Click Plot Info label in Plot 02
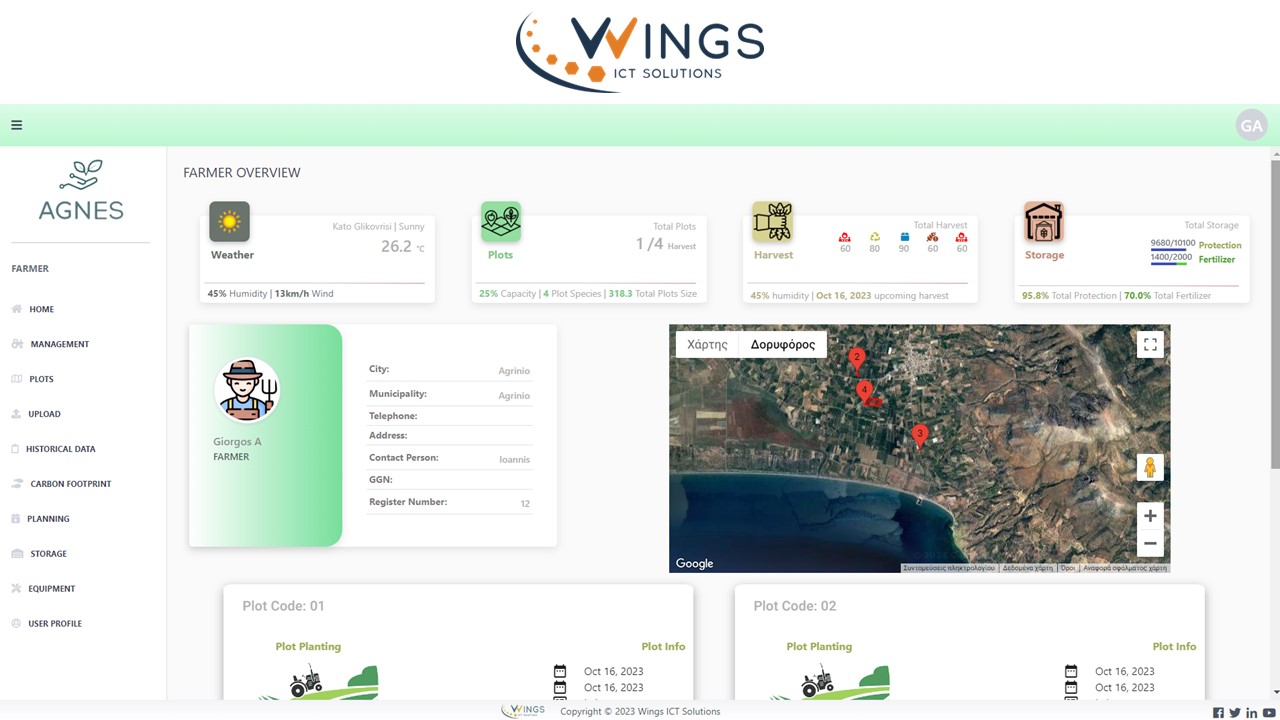This screenshot has width=1280, height=720. pos(1174,647)
